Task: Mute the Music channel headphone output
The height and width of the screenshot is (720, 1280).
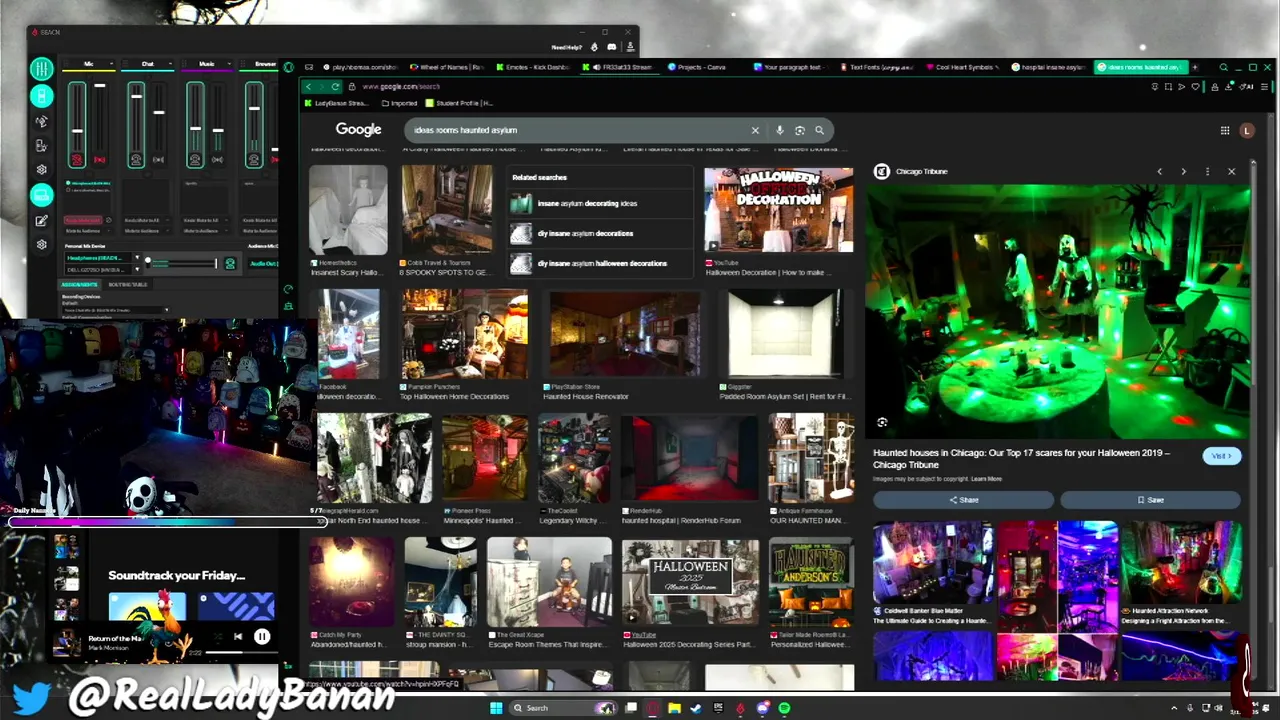Action: click(x=195, y=160)
